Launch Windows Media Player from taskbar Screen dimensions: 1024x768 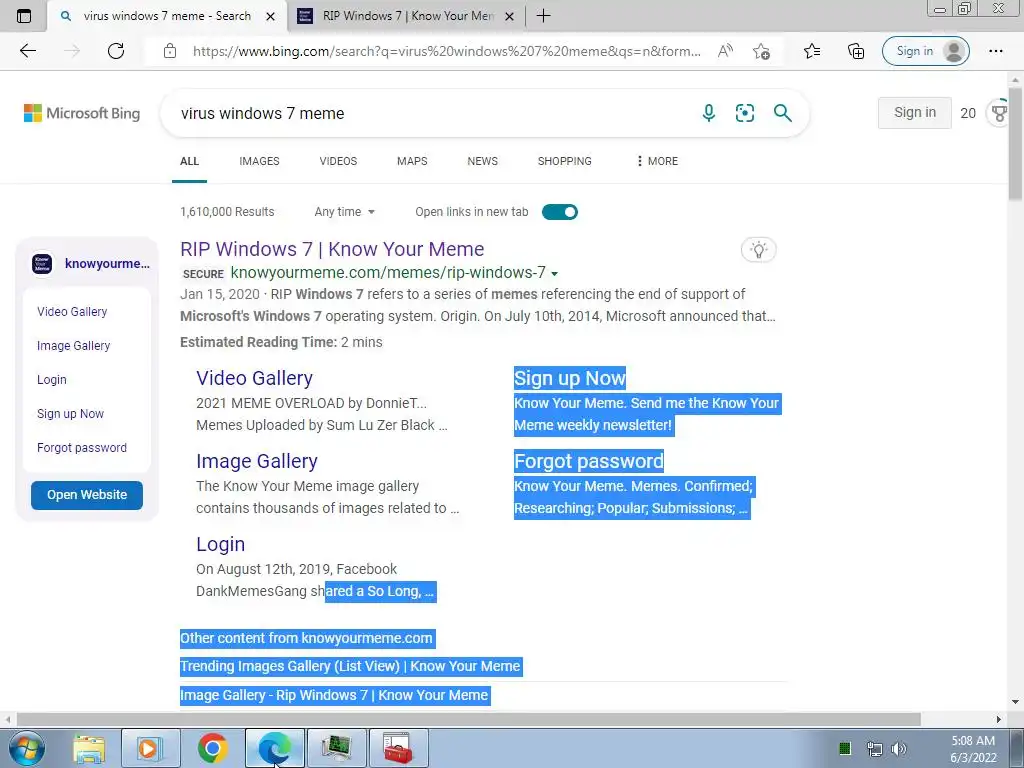tap(150, 748)
